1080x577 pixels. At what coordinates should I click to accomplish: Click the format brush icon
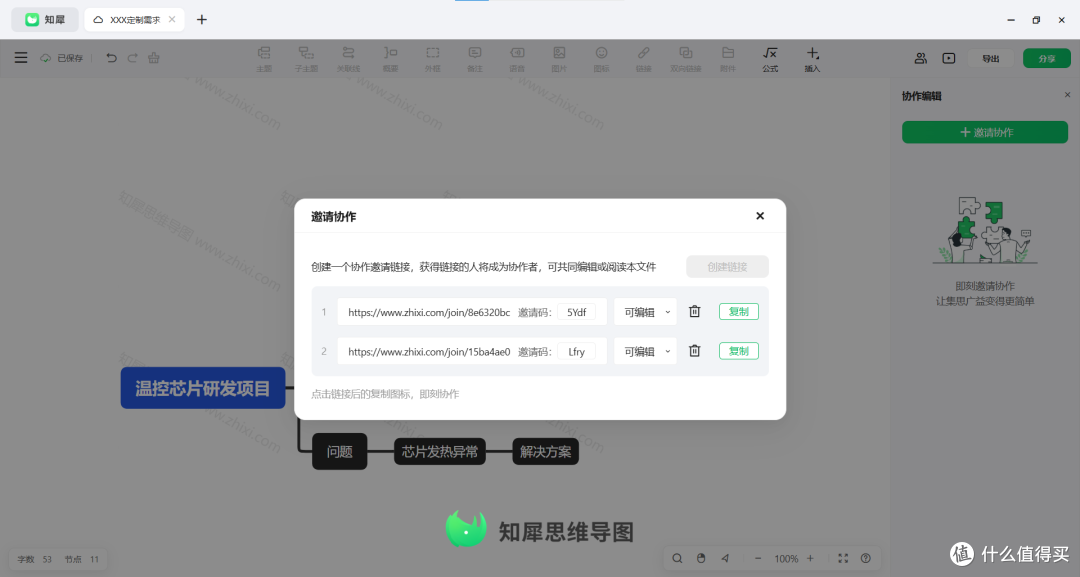tap(154, 58)
